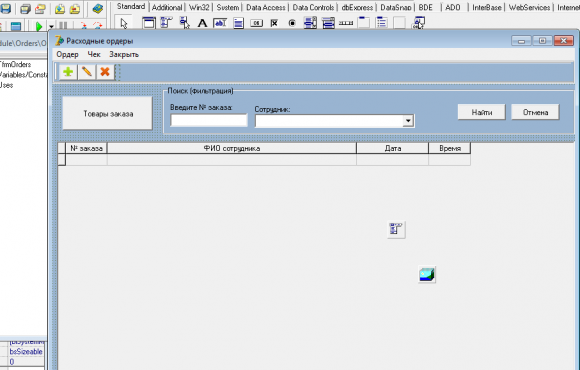The width and height of the screenshot is (580, 370).
Task: Click the Товары заказа button
Action: [108, 114]
